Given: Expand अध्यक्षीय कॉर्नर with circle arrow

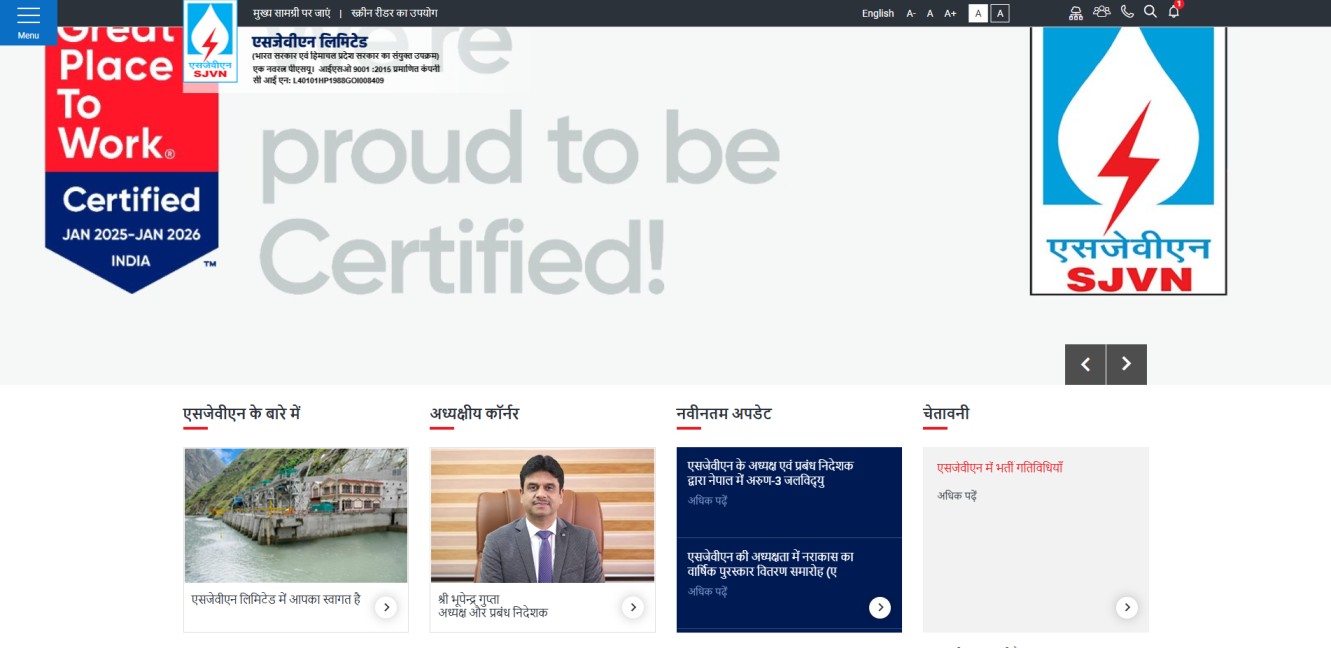Looking at the screenshot, I should pos(632,606).
